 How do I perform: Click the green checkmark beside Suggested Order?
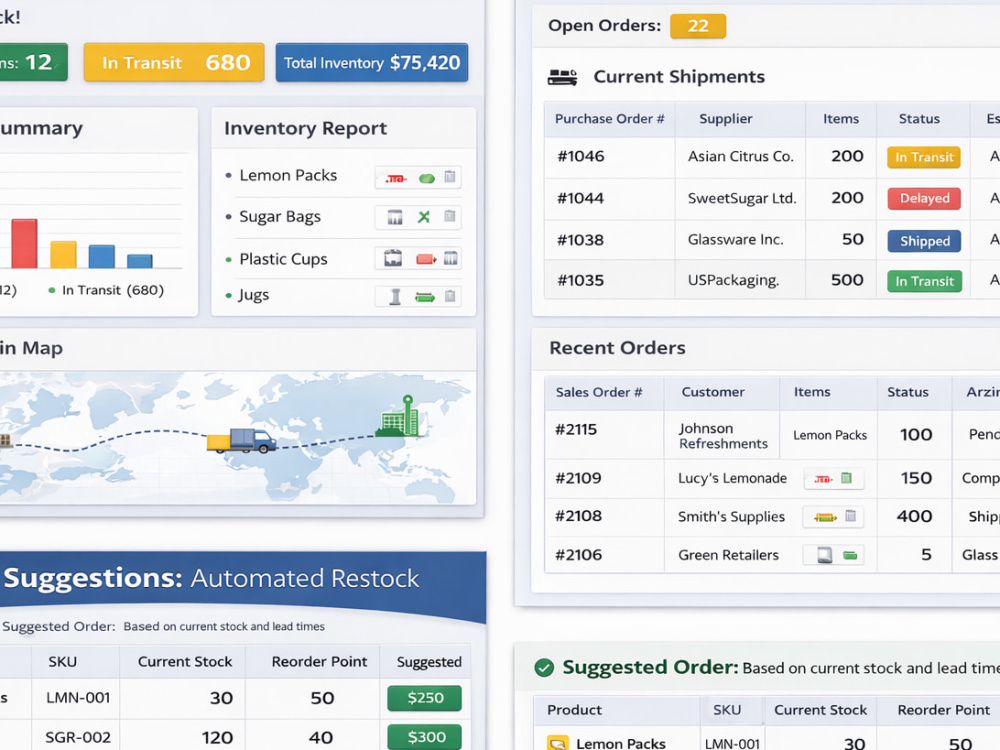click(544, 668)
